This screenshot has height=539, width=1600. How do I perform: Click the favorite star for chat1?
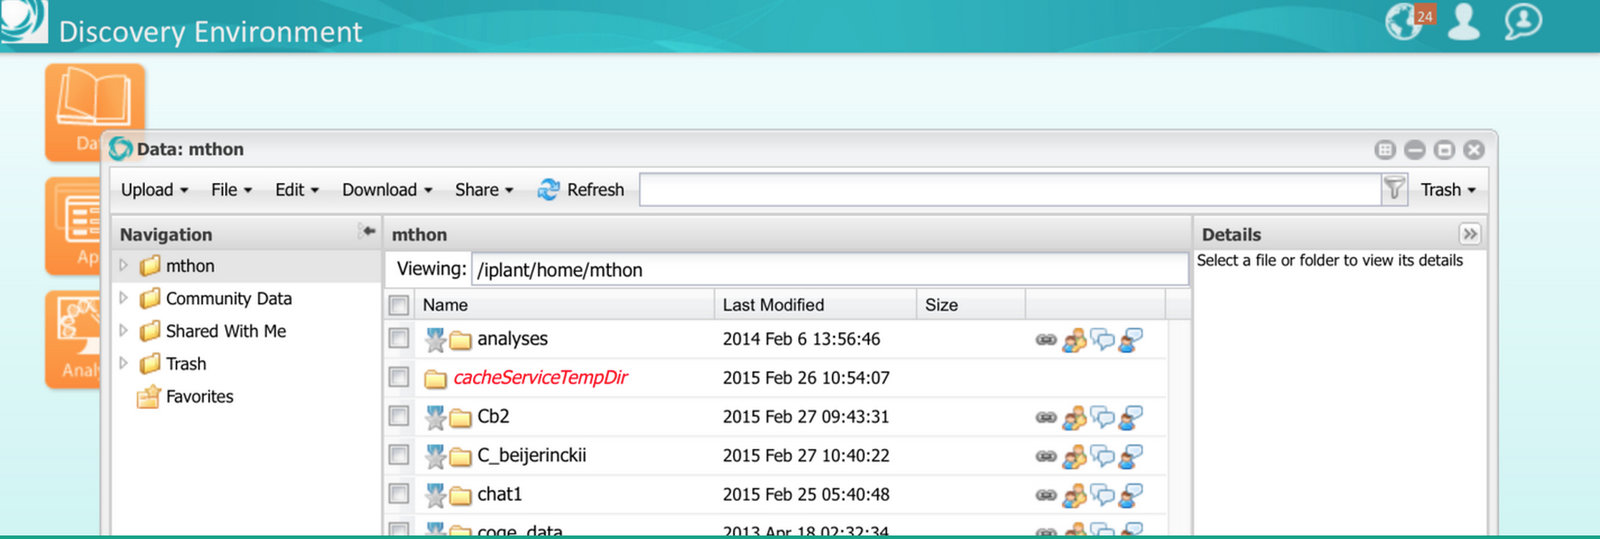(x=435, y=495)
